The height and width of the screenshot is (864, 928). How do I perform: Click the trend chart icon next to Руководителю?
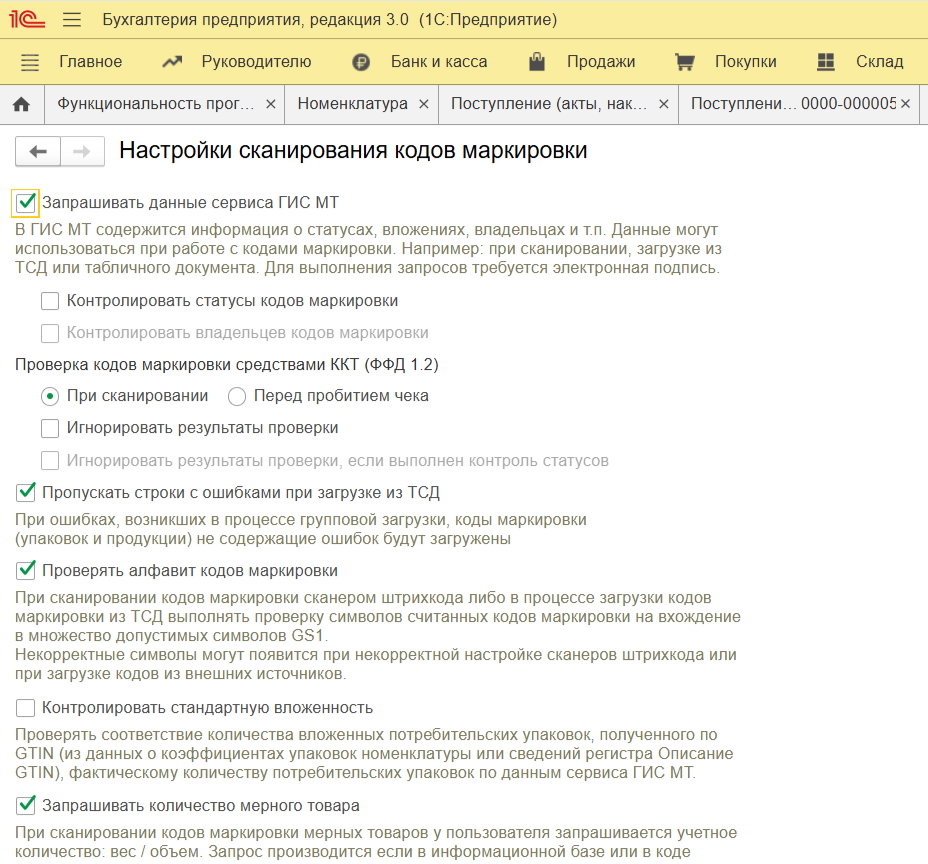[170, 61]
